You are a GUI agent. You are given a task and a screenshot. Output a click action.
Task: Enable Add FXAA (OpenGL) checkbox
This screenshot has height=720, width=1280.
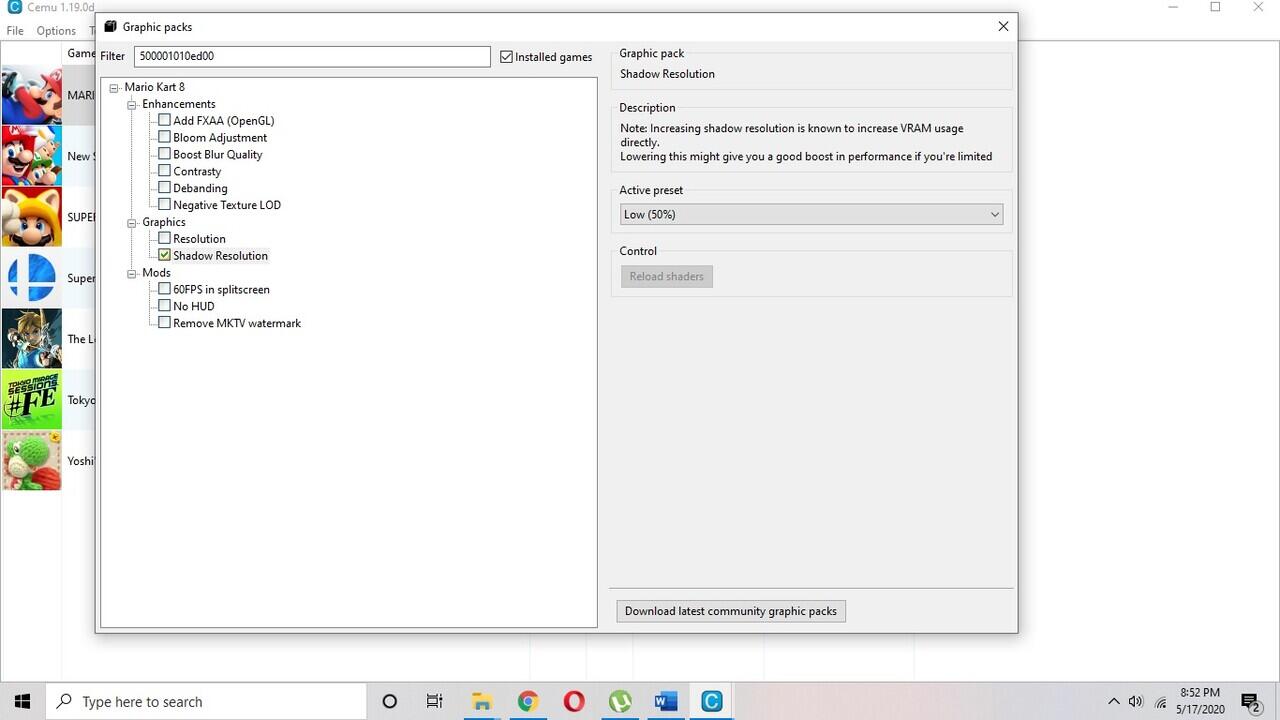164,120
